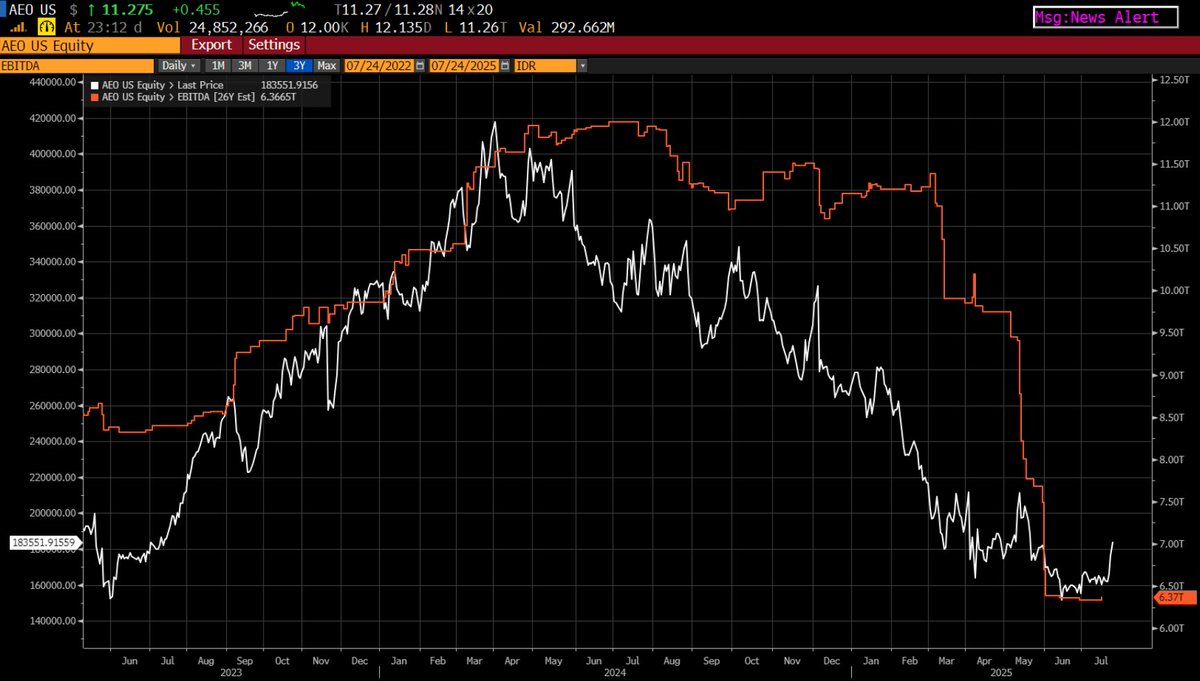
Task: Click the 440000.00 left axis label
Action: (55, 84)
